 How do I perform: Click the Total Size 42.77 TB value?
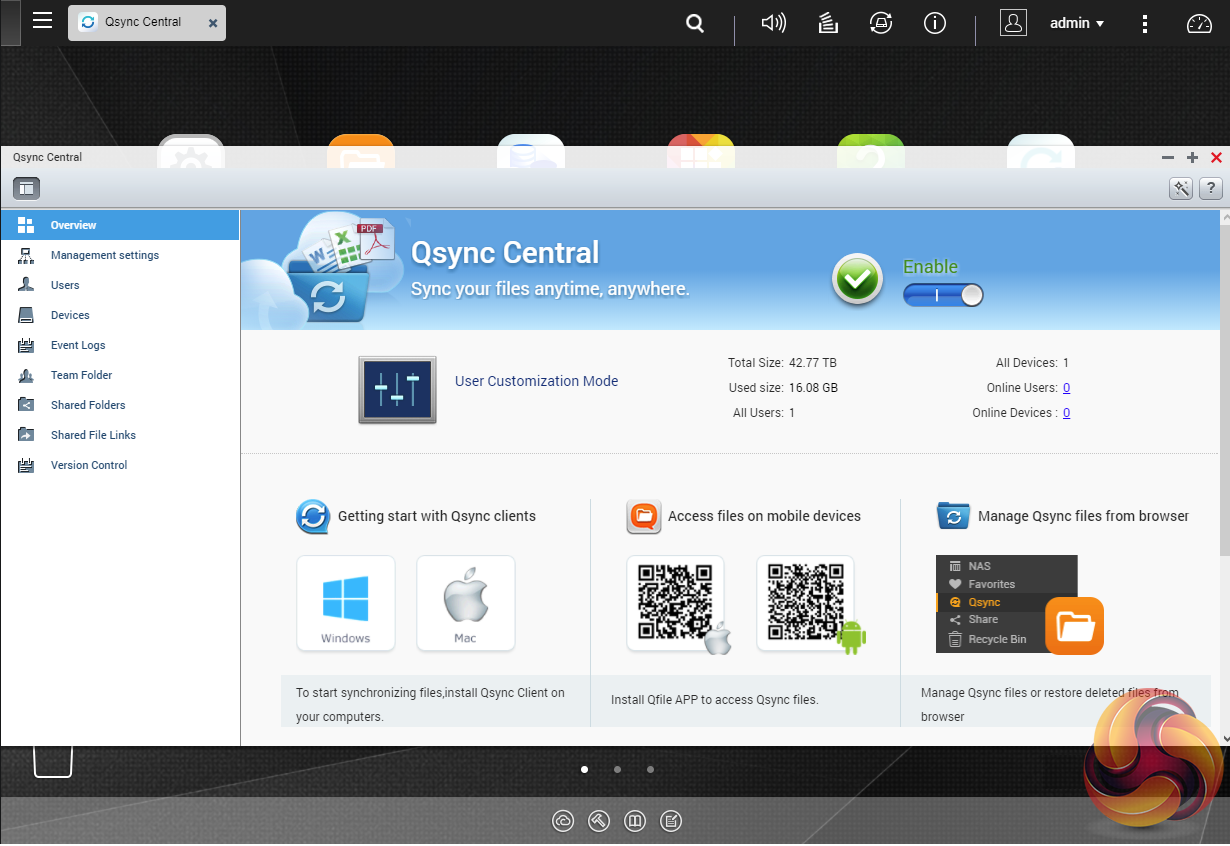click(x=813, y=363)
